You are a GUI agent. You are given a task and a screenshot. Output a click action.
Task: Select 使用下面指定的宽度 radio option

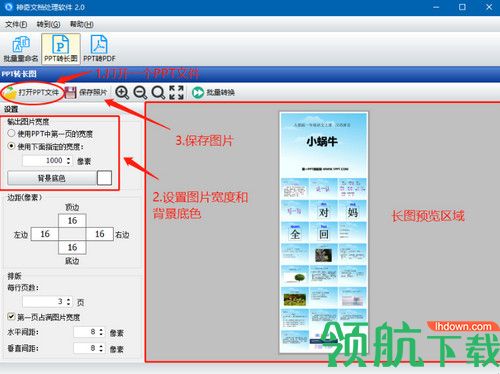(46, 147)
